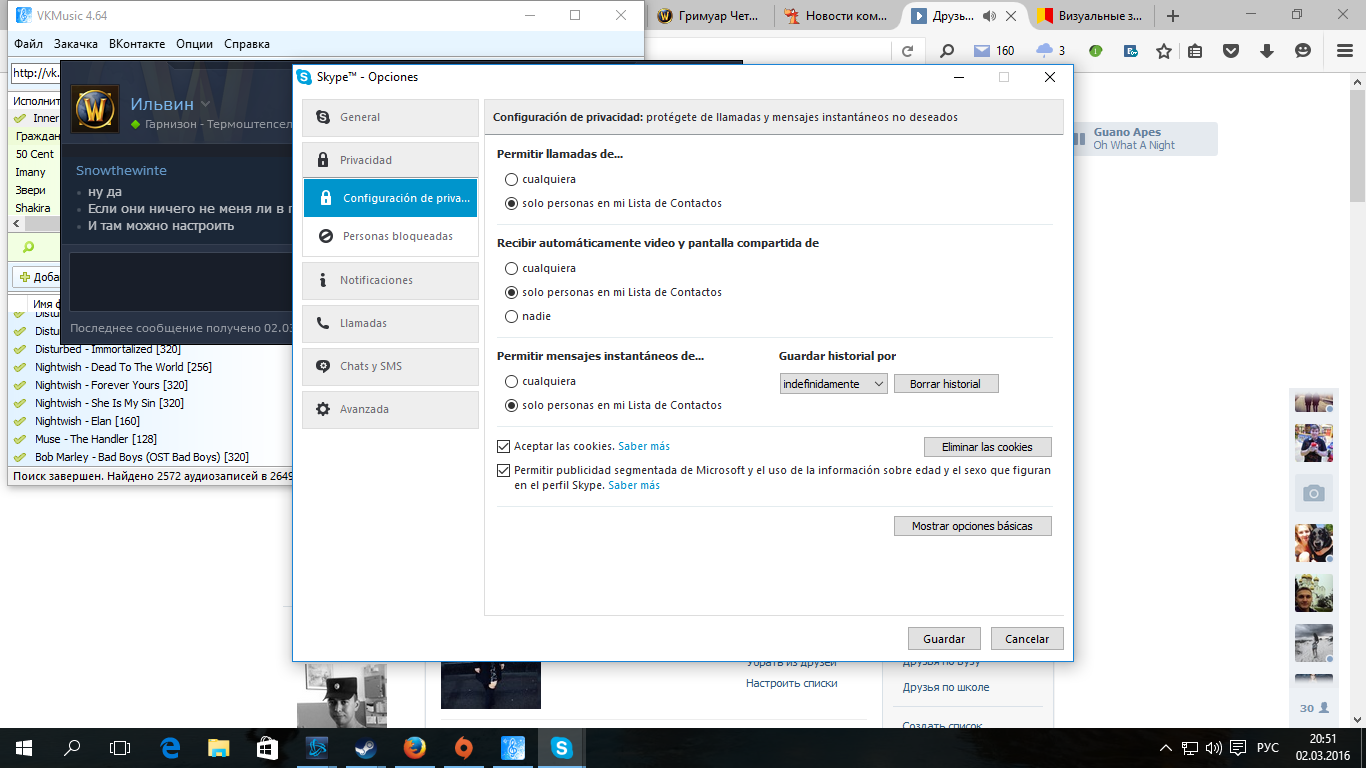1366x768 pixels.
Task: Toggle Microsoft targeted advertising checkbox
Action: [504, 470]
